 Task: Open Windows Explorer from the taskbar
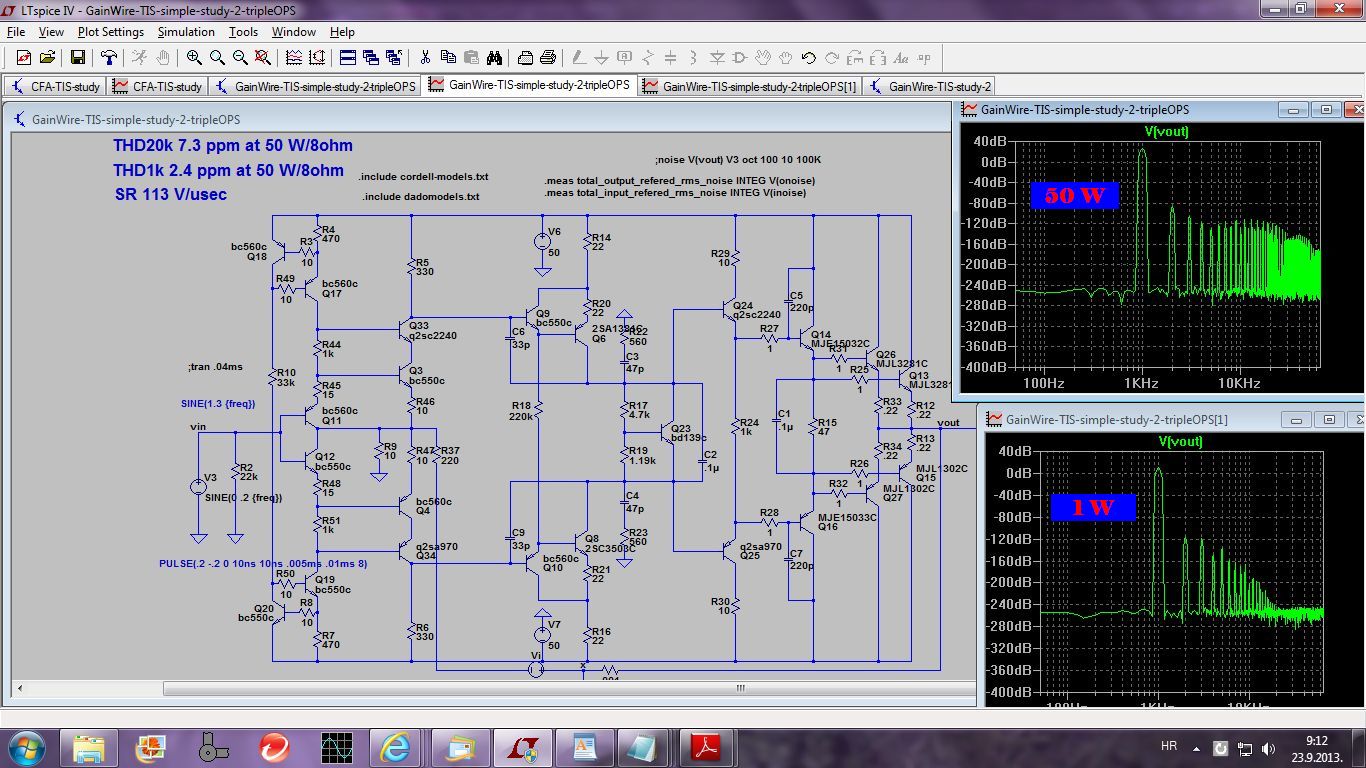pos(88,747)
